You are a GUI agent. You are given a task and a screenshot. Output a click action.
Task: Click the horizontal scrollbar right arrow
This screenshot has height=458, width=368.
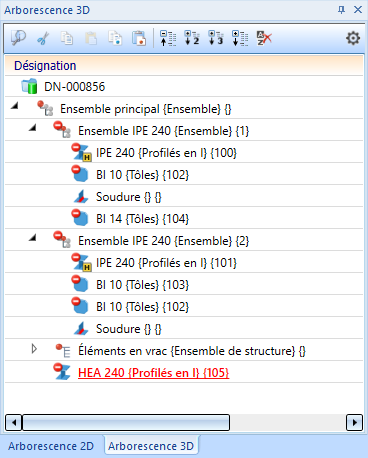(354, 423)
